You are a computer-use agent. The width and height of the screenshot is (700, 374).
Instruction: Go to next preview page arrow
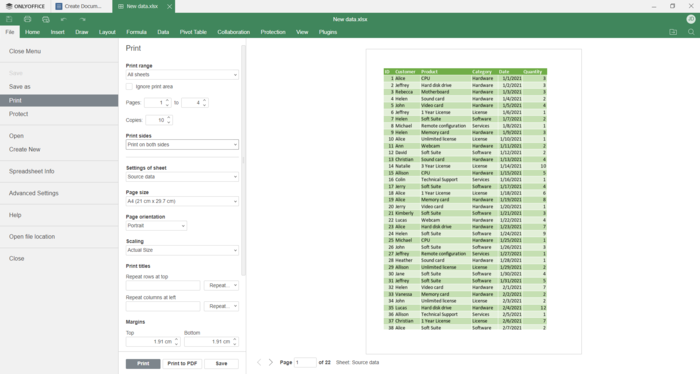tap(271, 362)
